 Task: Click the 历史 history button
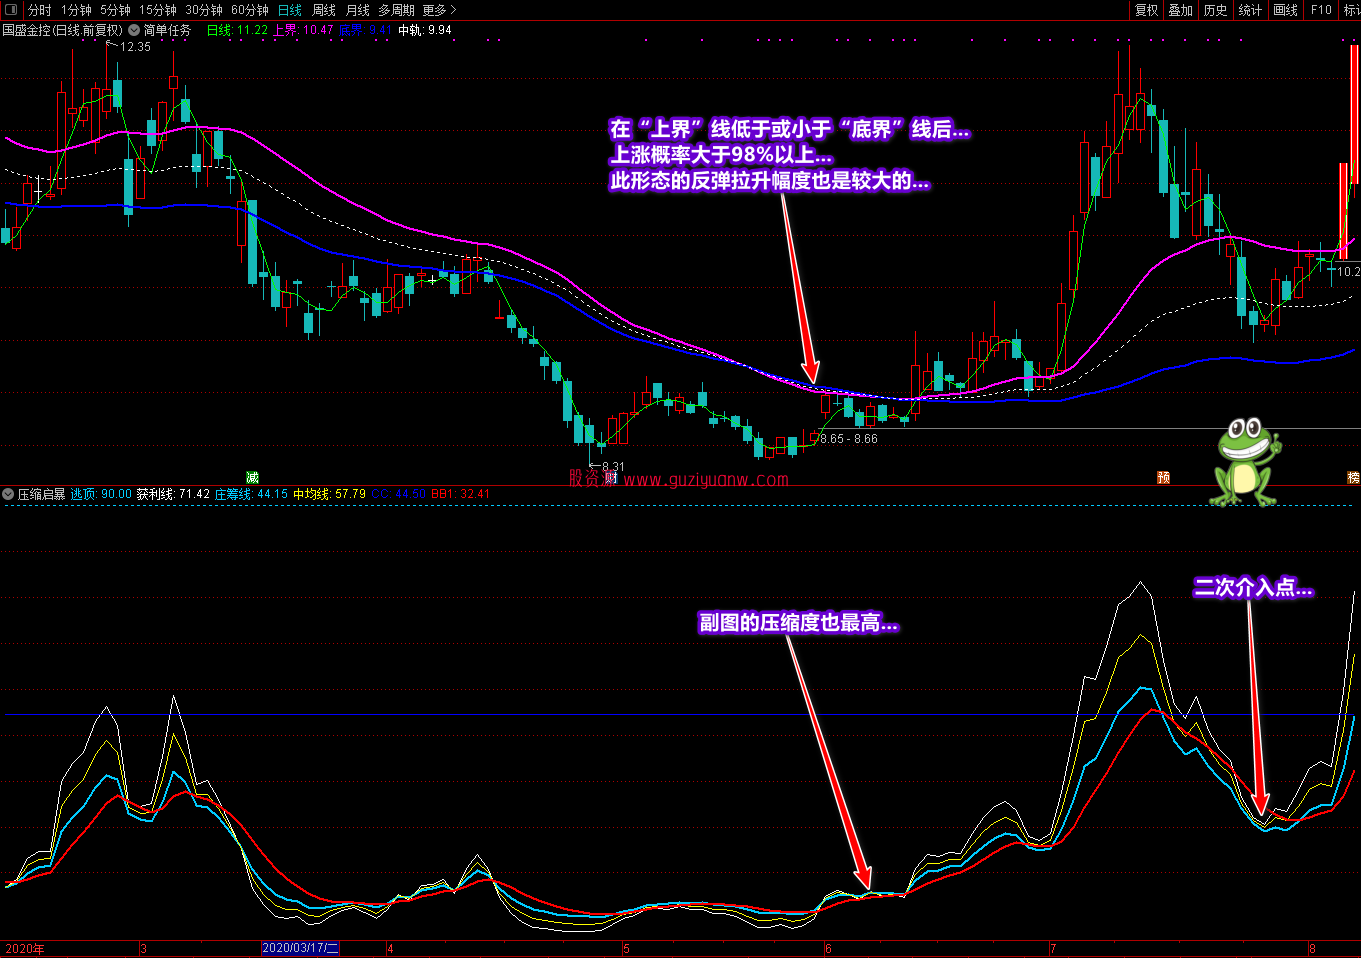1216,10
